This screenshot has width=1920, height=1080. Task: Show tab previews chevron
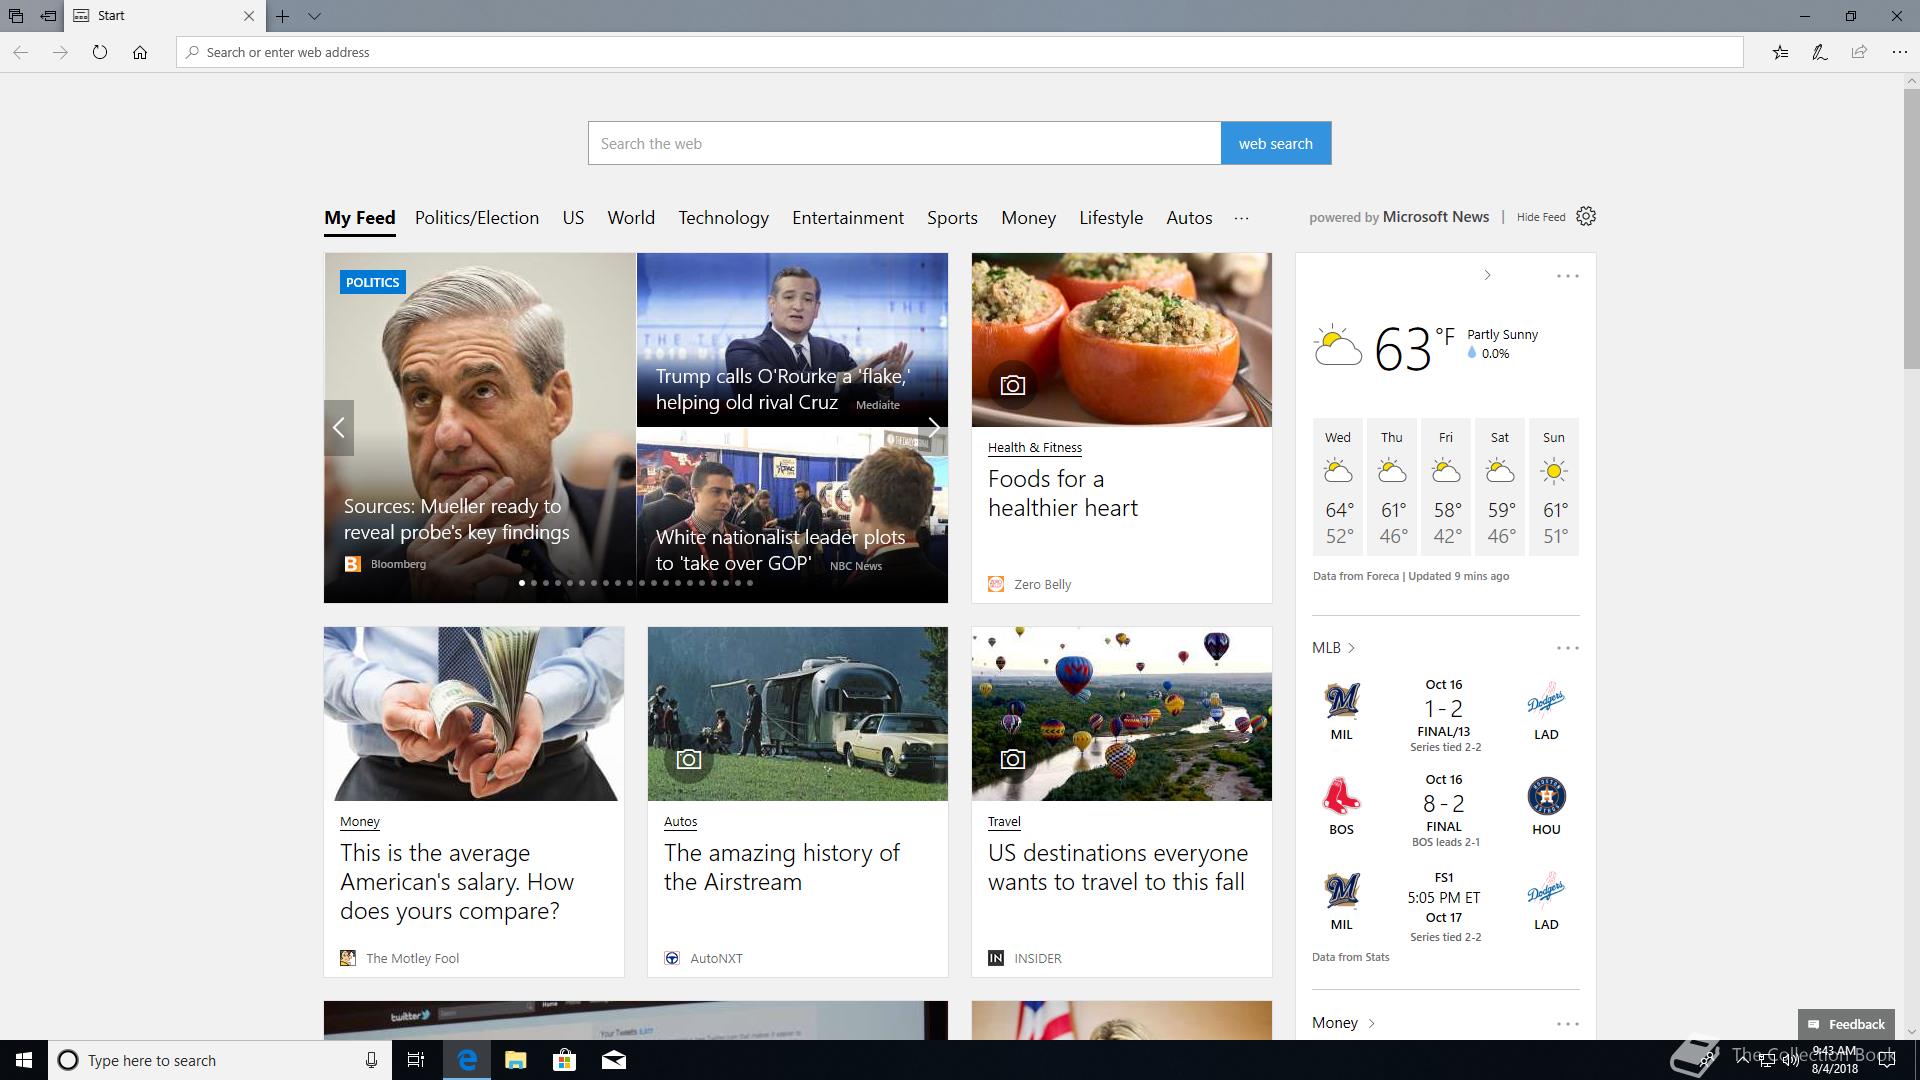(x=314, y=16)
